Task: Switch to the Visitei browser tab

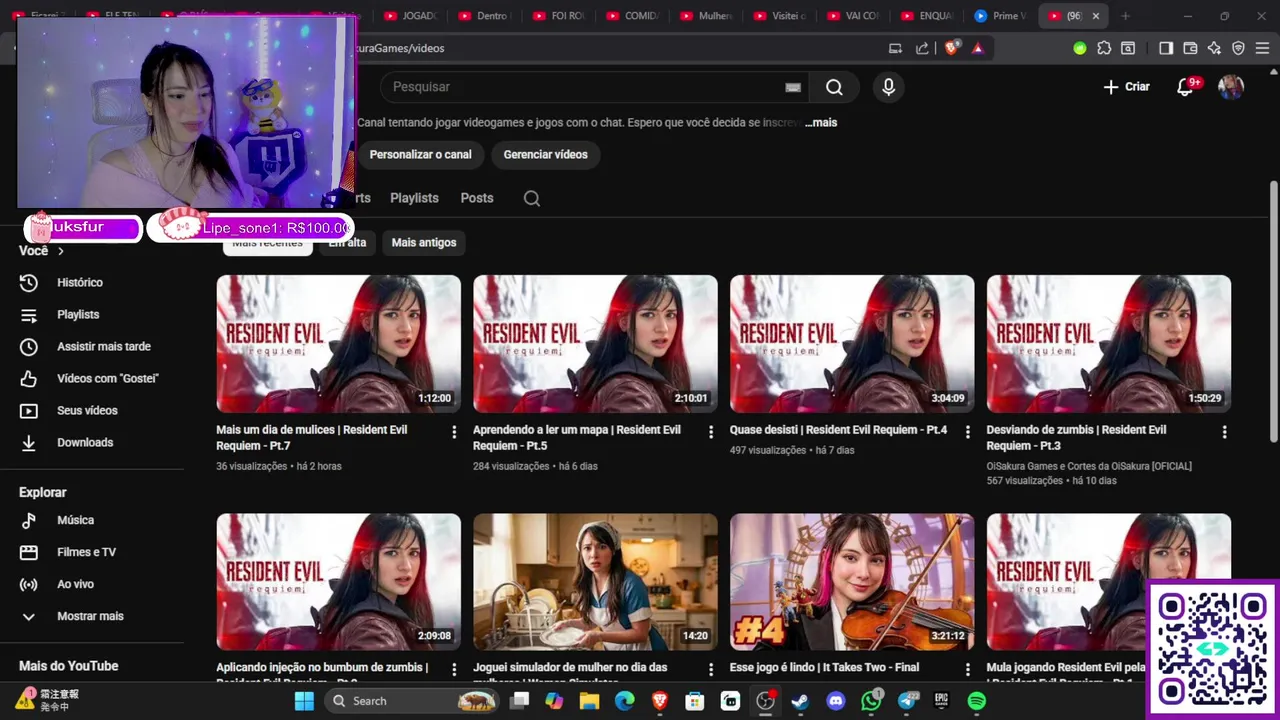Action: [x=782, y=16]
